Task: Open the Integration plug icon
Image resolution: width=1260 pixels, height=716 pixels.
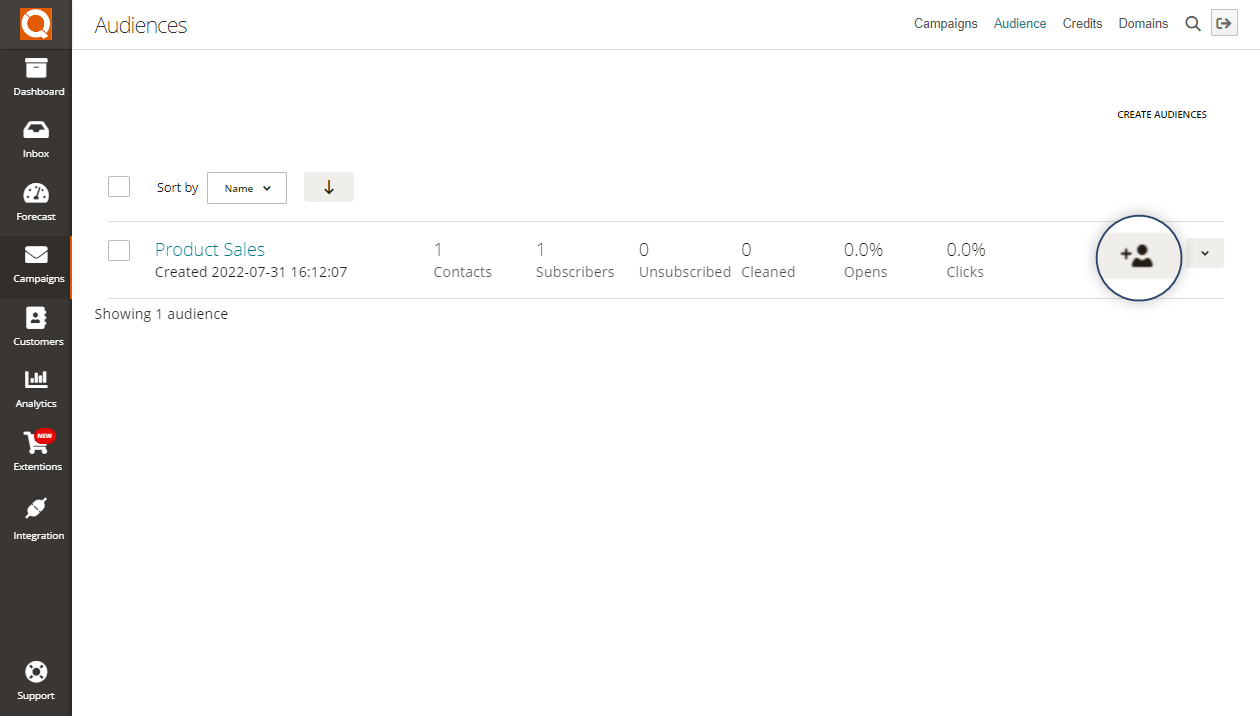Action: (x=36, y=510)
